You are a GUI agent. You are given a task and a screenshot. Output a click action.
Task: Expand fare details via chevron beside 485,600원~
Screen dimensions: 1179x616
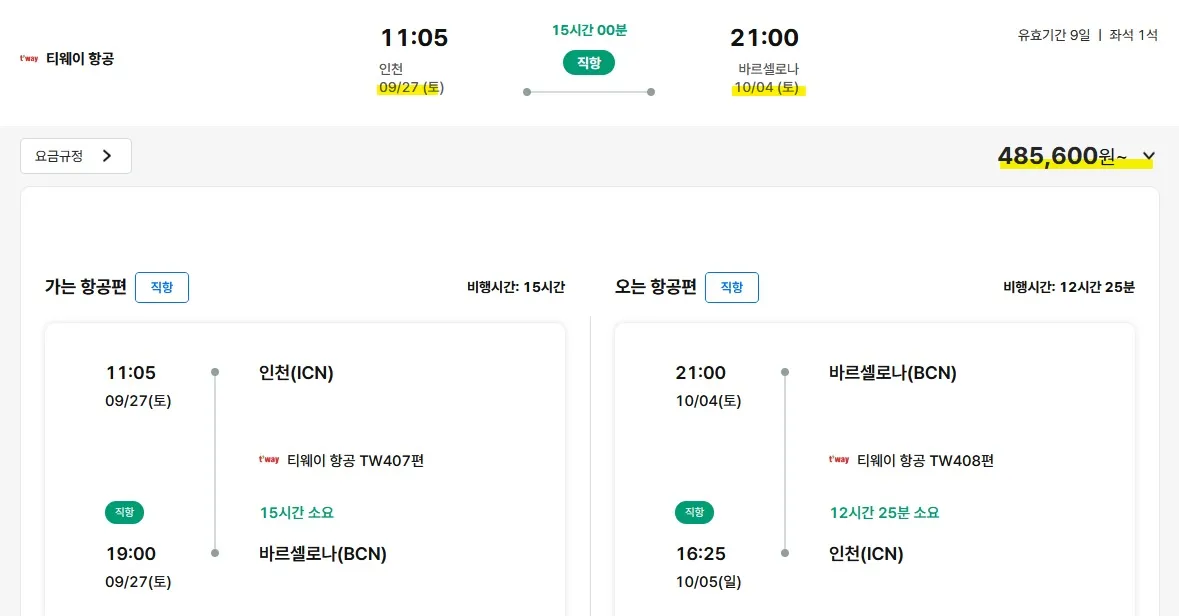click(x=1148, y=157)
